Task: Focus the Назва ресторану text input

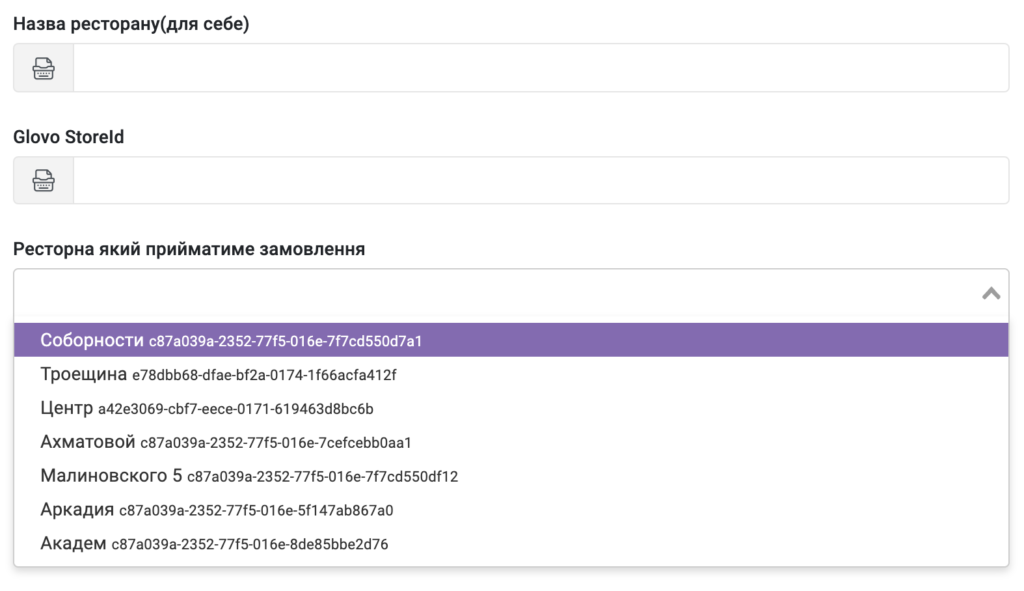Action: click(540, 68)
